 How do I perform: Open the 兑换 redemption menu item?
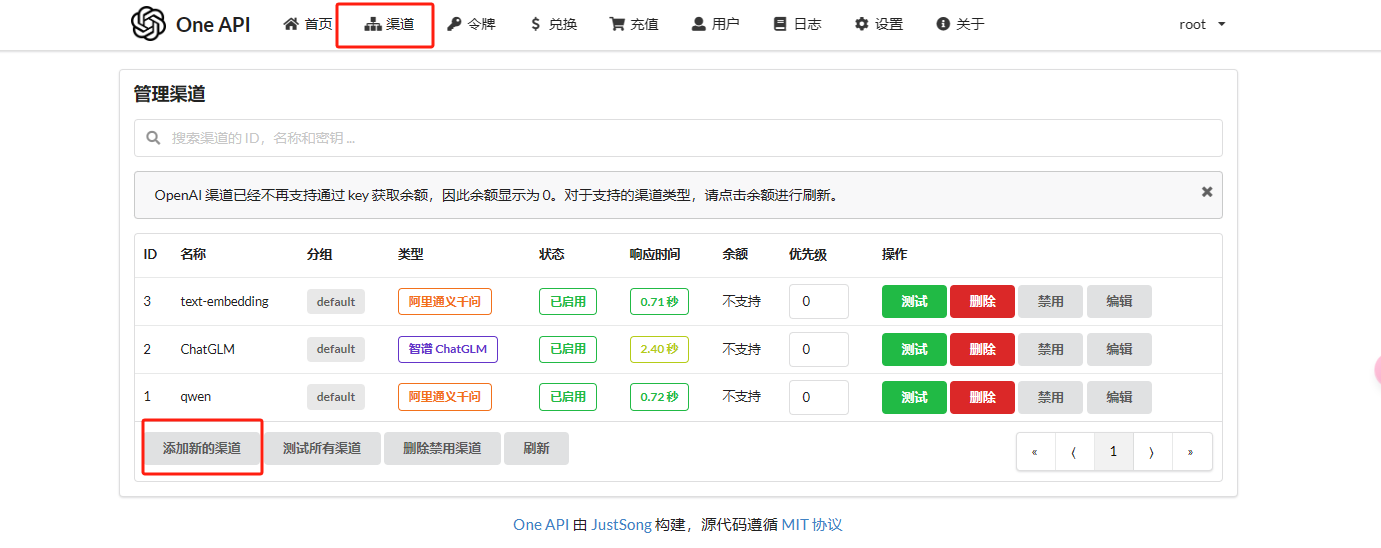click(x=553, y=24)
